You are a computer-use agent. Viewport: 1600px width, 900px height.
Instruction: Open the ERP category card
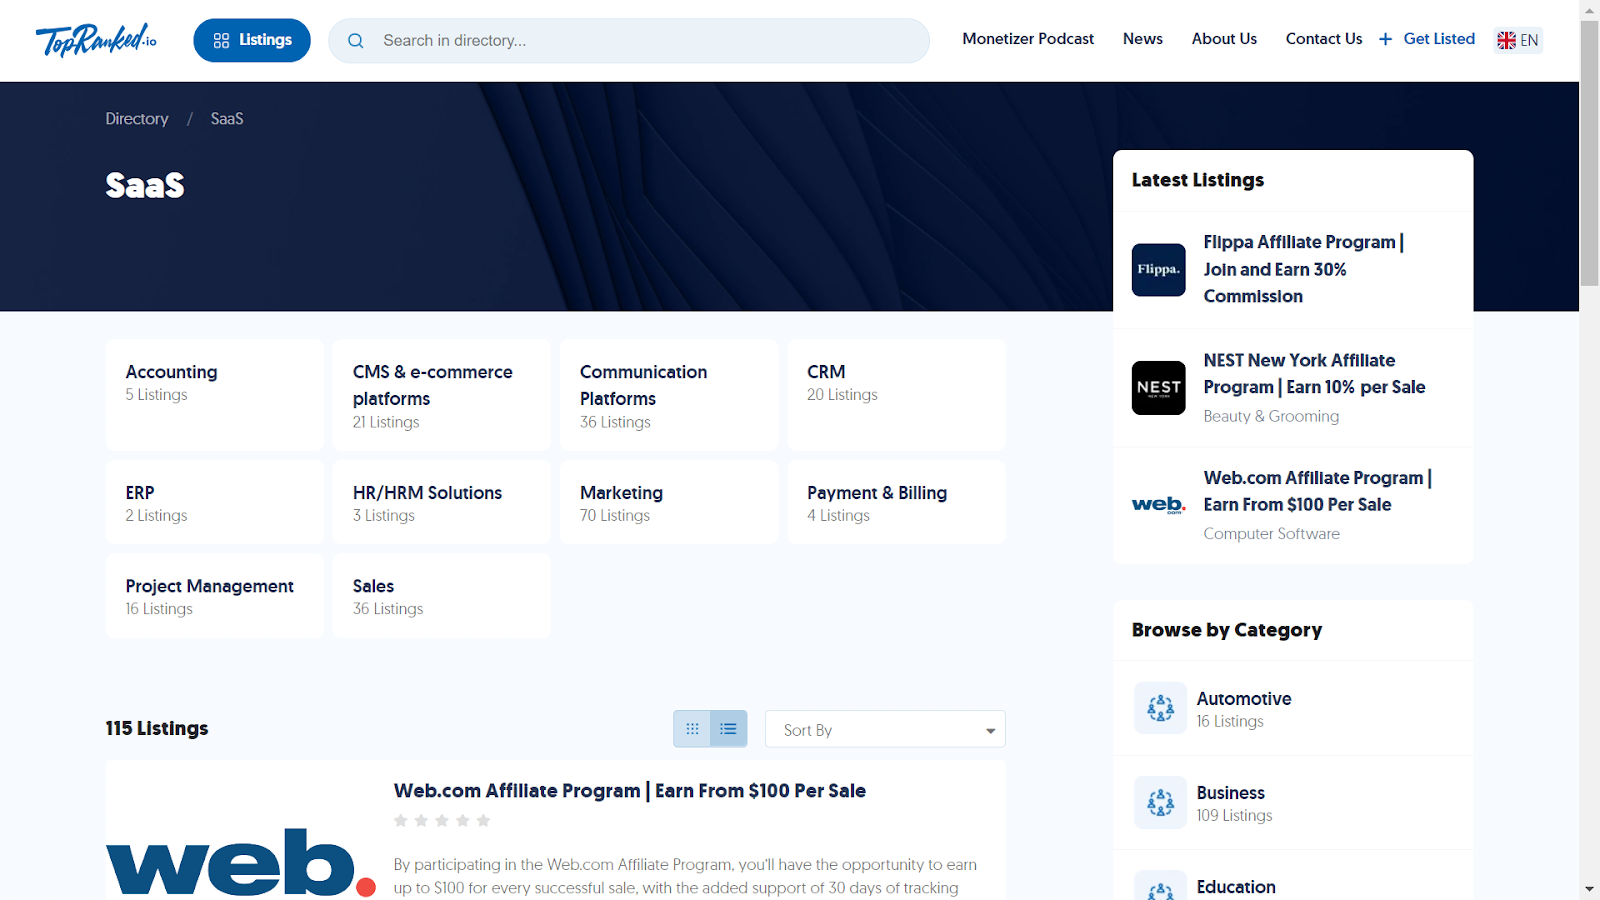click(x=215, y=502)
